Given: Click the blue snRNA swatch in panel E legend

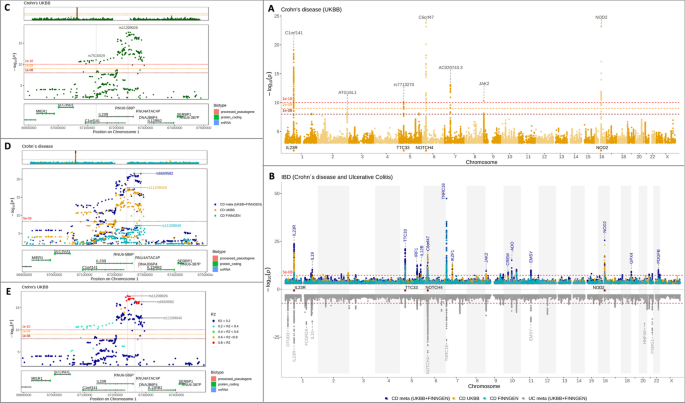Looking at the screenshot, I should click(x=214, y=389).
